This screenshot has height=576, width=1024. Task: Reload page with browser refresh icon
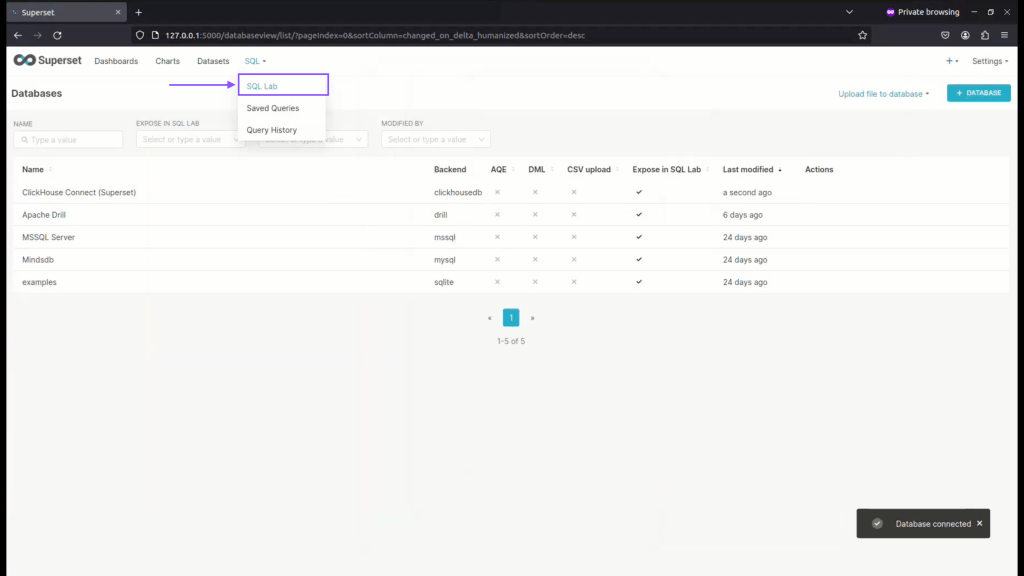[57, 35]
